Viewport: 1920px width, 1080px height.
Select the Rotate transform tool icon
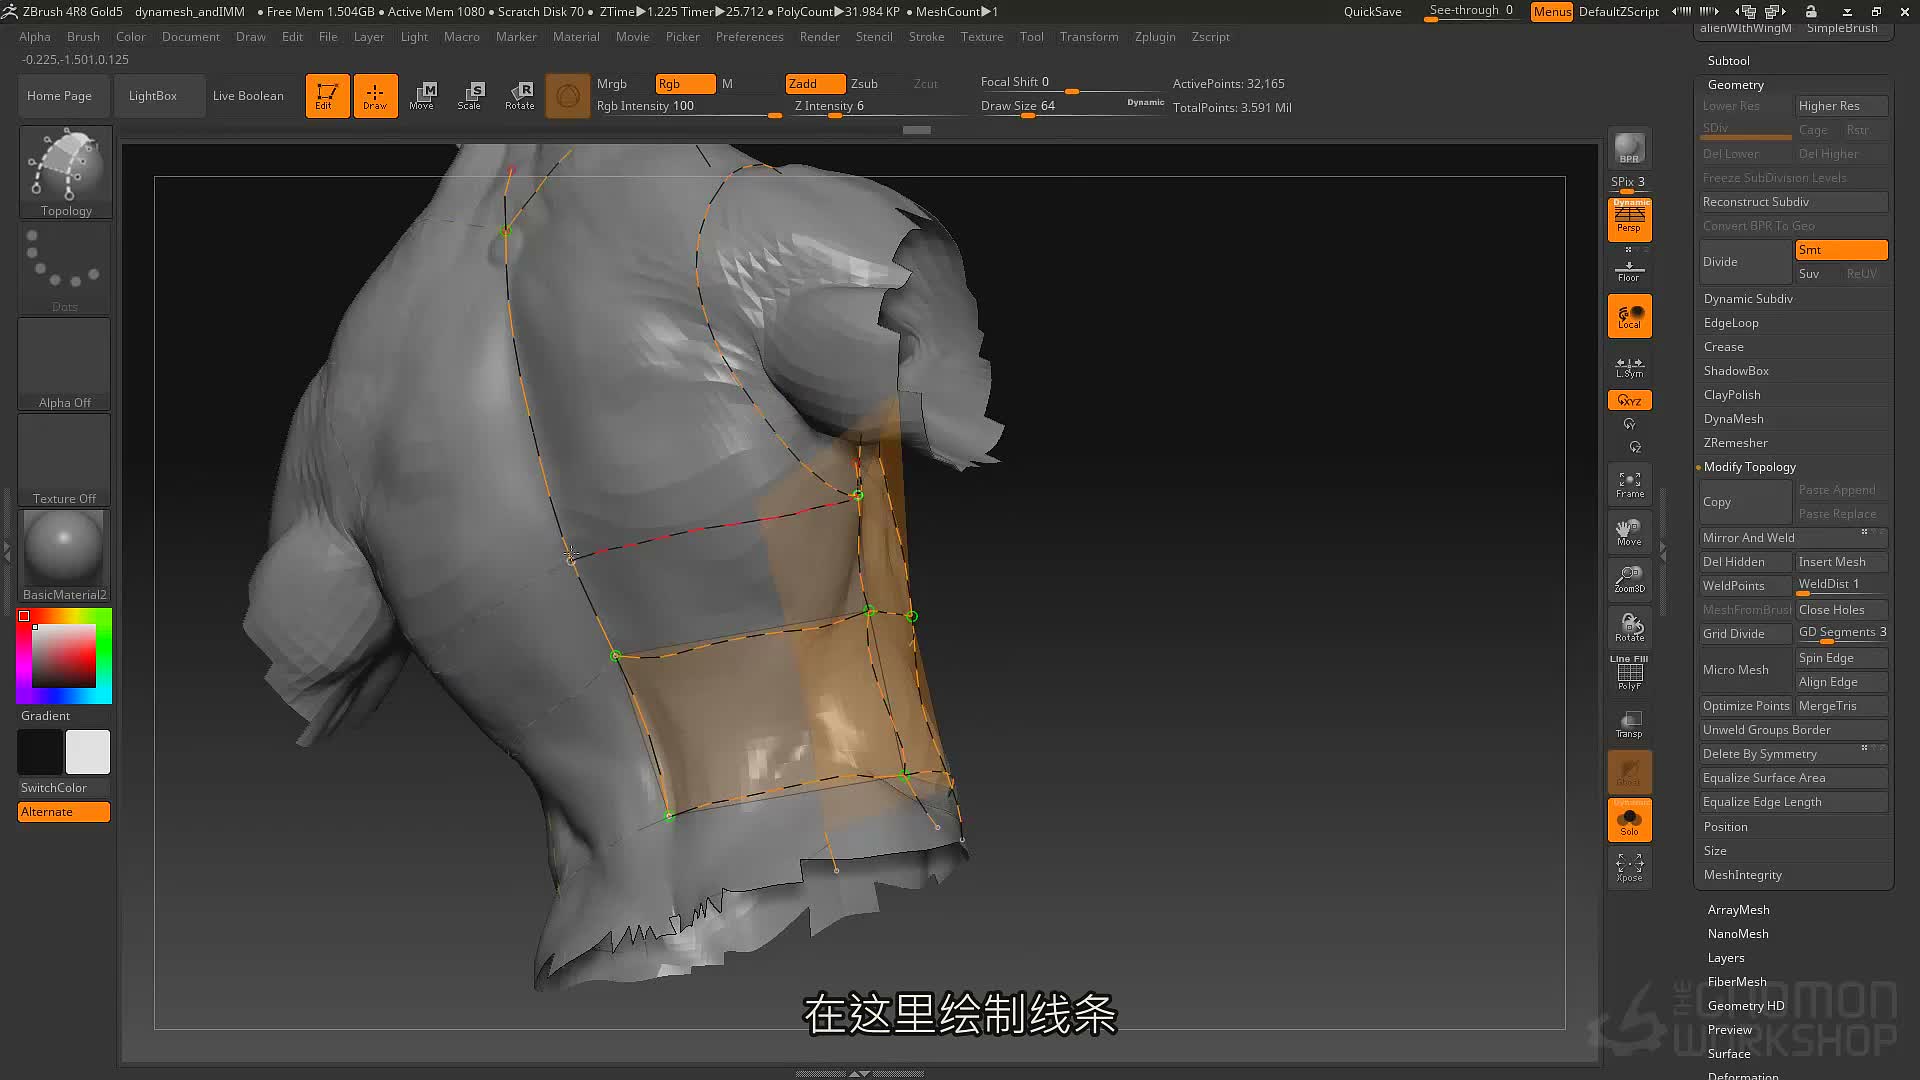pyautogui.click(x=520, y=96)
